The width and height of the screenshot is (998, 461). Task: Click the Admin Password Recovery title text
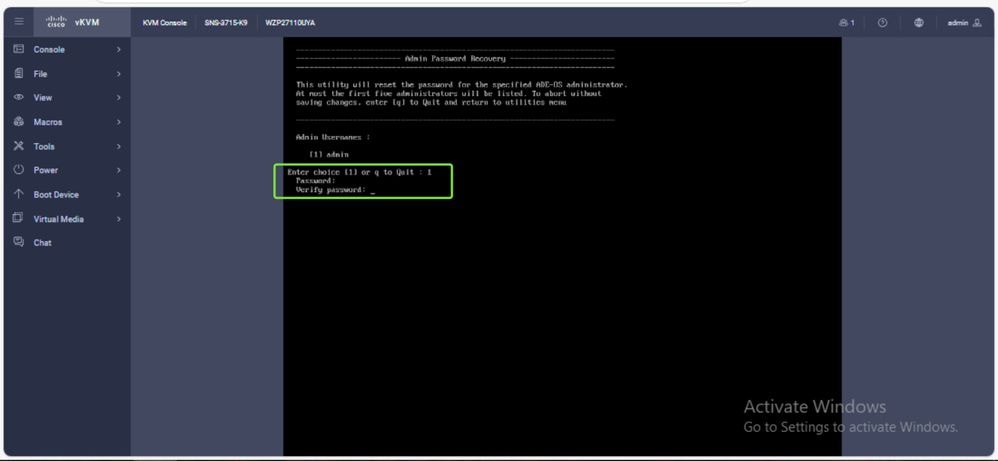click(x=455, y=59)
